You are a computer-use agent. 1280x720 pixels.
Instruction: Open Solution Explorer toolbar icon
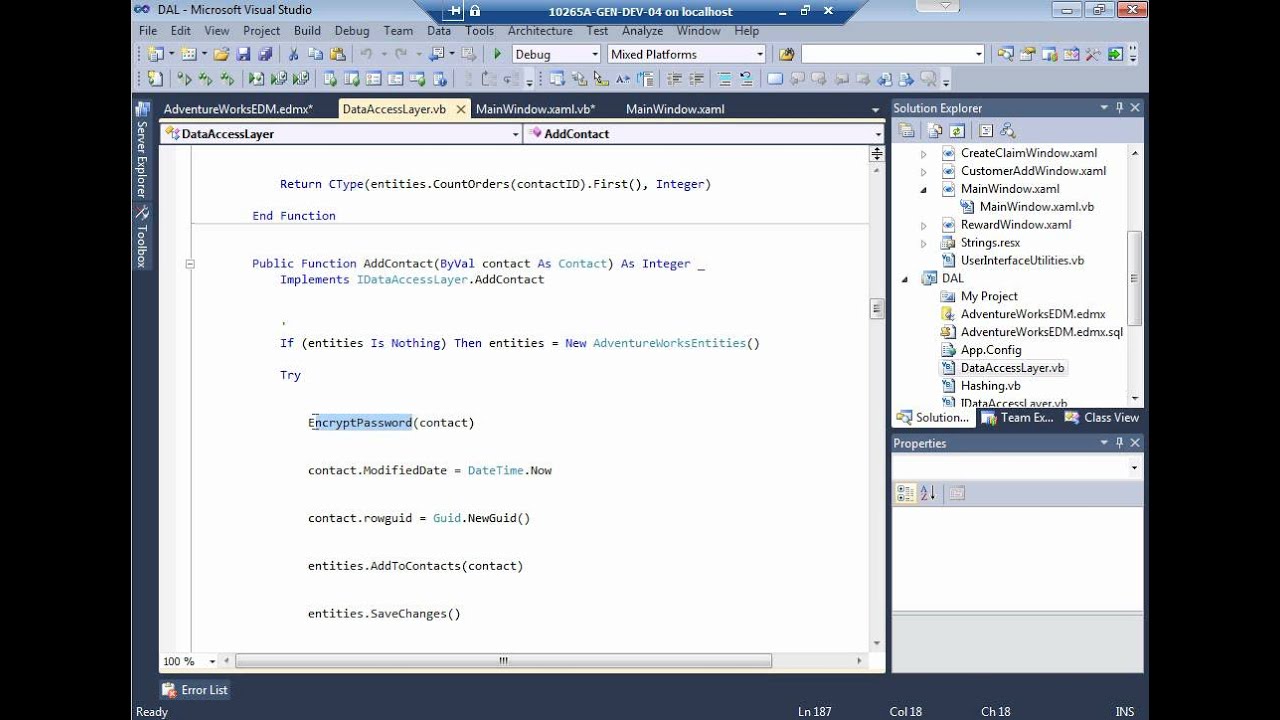click(x=1005, y=54)
